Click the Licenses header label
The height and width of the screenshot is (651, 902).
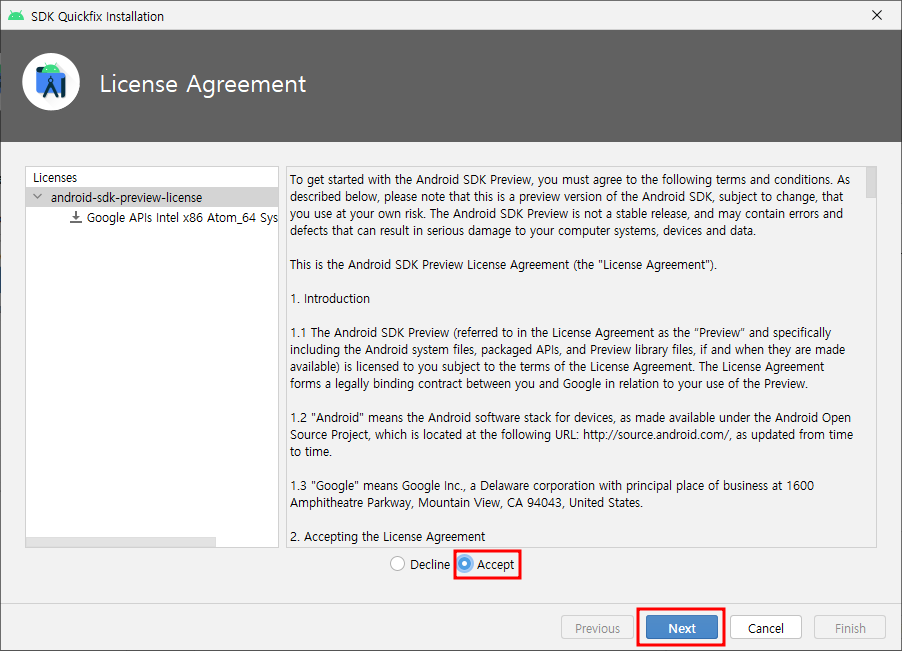point(55,178)
